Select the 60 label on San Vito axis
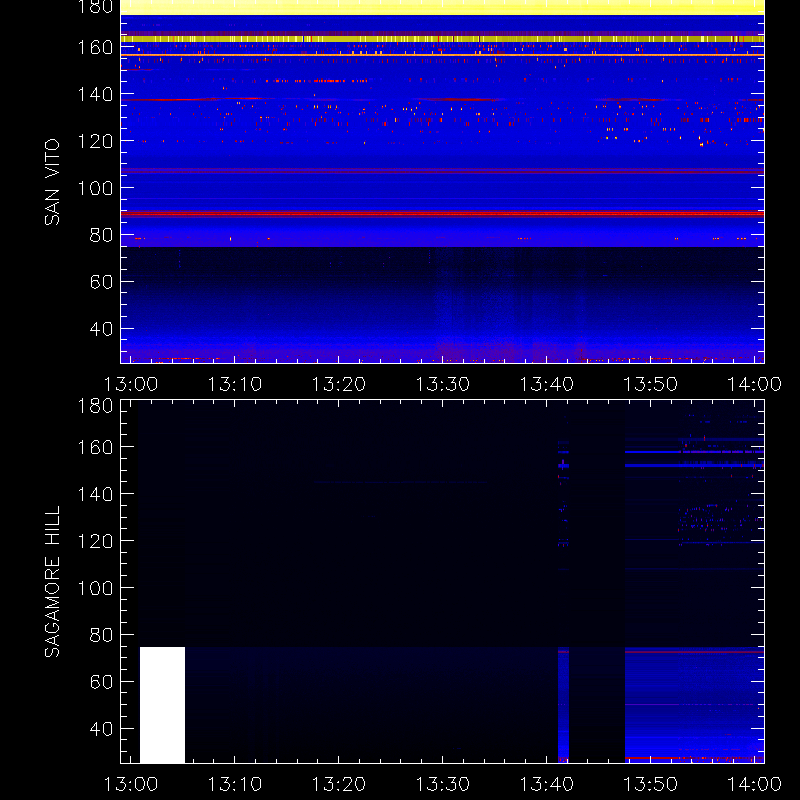 coord(101,282)
